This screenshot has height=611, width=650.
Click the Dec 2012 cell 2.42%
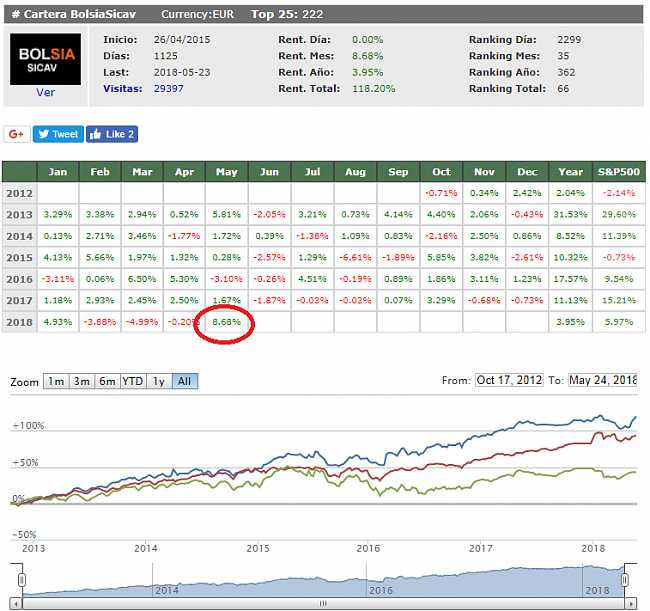pos(527,193)
